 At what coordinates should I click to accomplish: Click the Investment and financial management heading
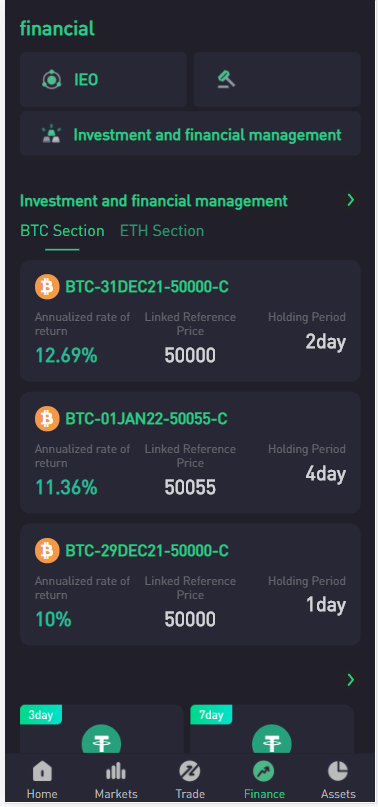click(153, 201)
